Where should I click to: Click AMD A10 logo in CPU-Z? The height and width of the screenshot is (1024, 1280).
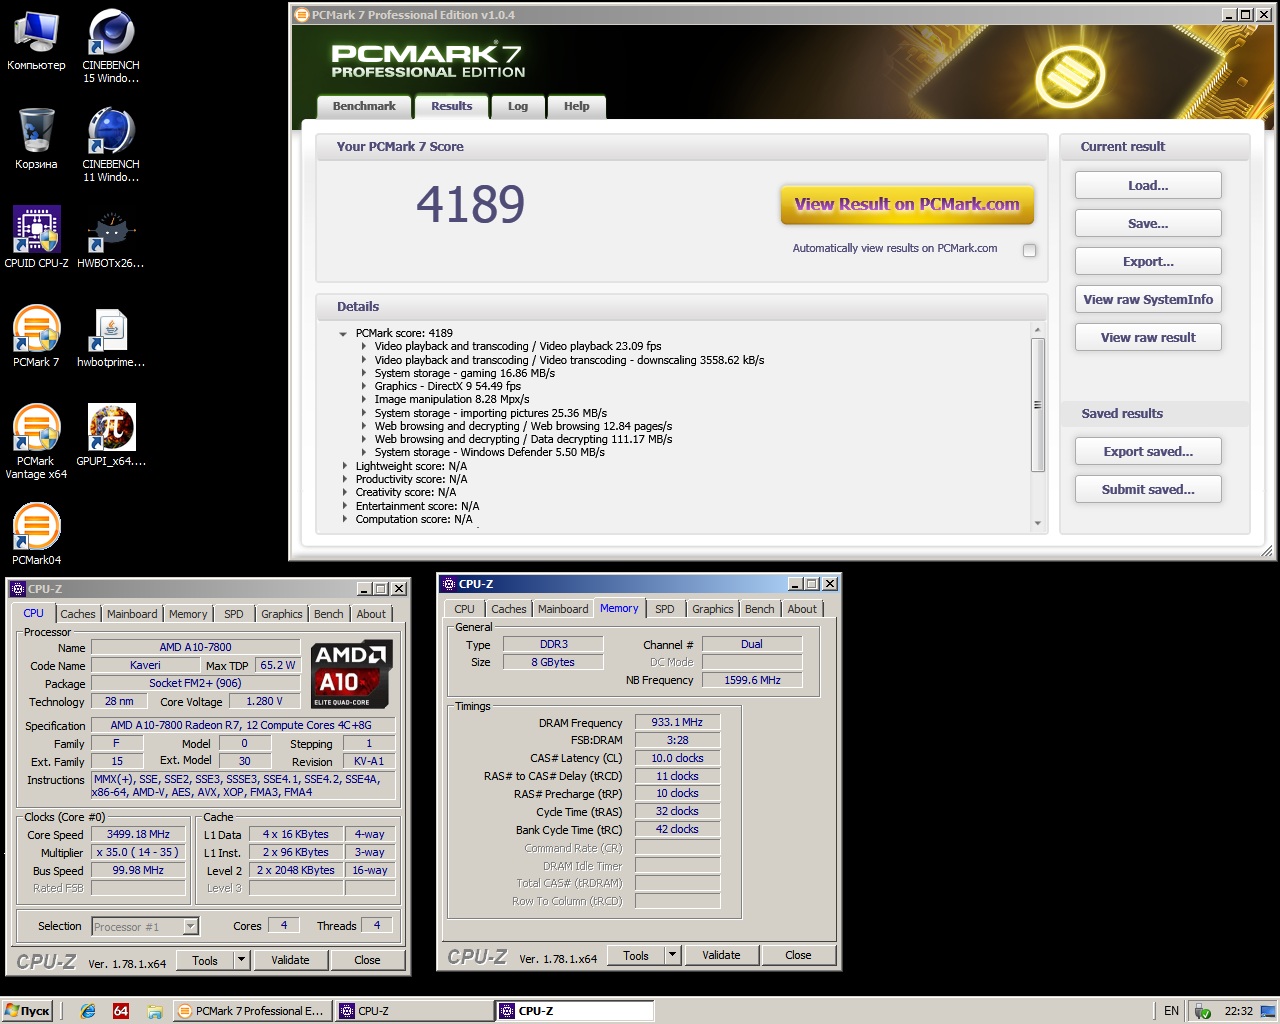pyautogui.click(x=352, y=674)
